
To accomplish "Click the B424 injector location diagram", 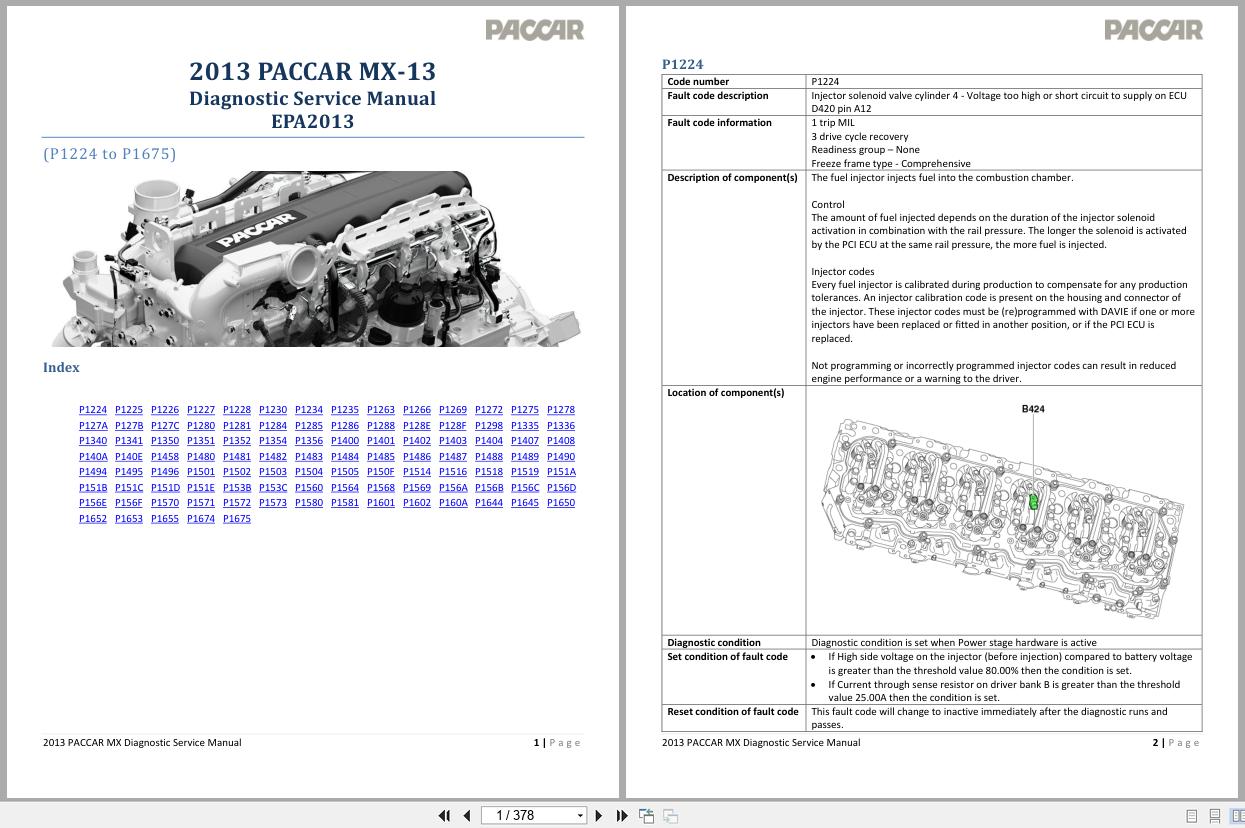I will tap(1003, 510).
